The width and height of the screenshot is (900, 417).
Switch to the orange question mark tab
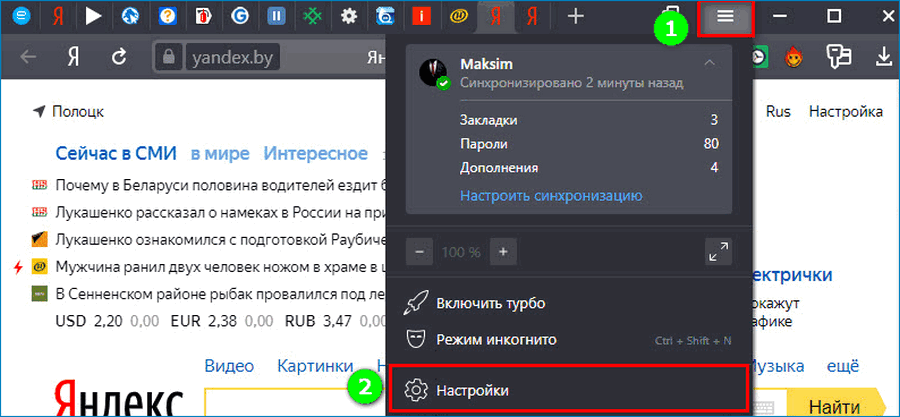coord(167,17)
